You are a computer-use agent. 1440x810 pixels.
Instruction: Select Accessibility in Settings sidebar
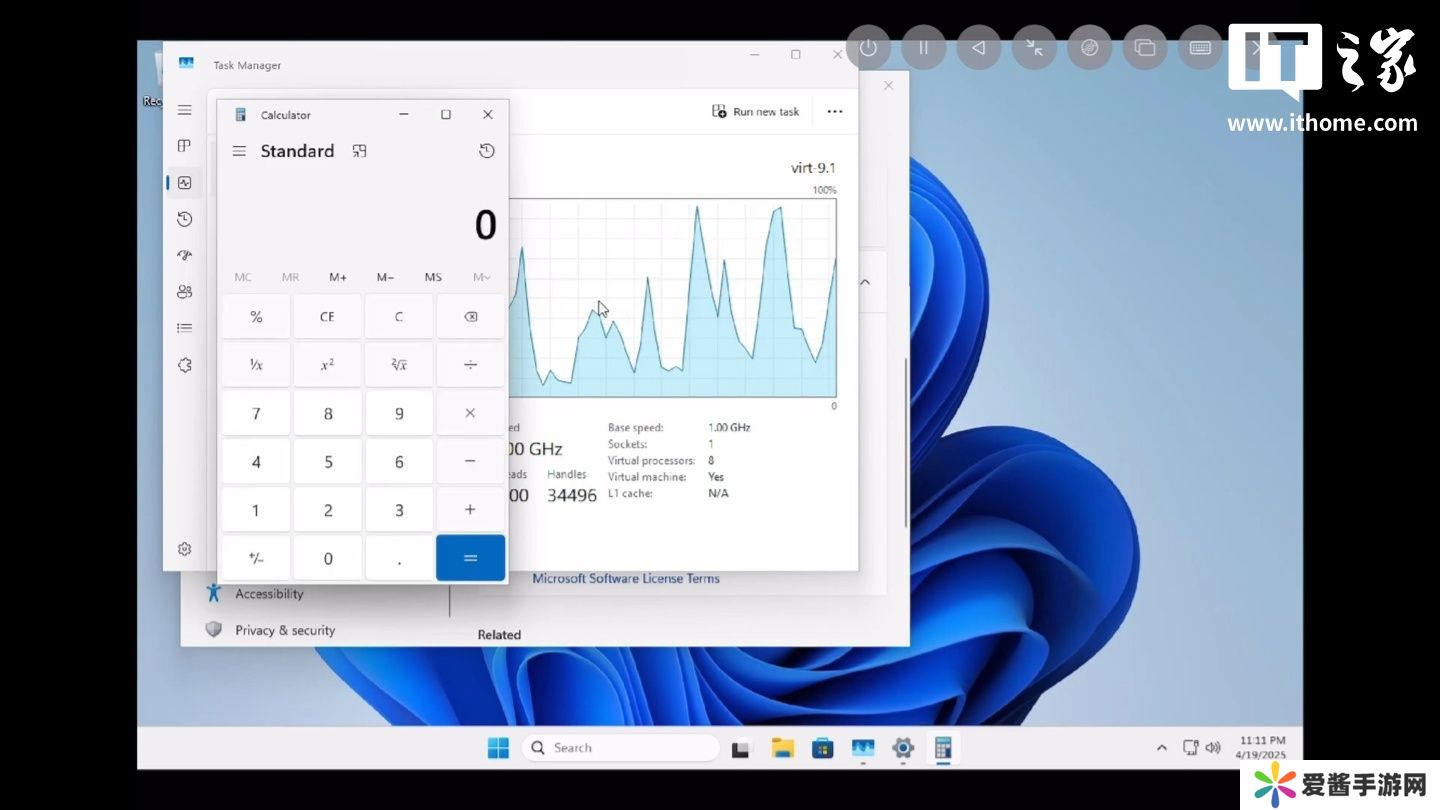click(269, 594)
